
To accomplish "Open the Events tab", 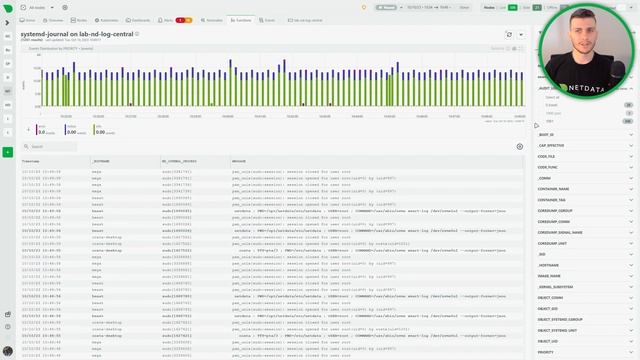I will (267, 20).
